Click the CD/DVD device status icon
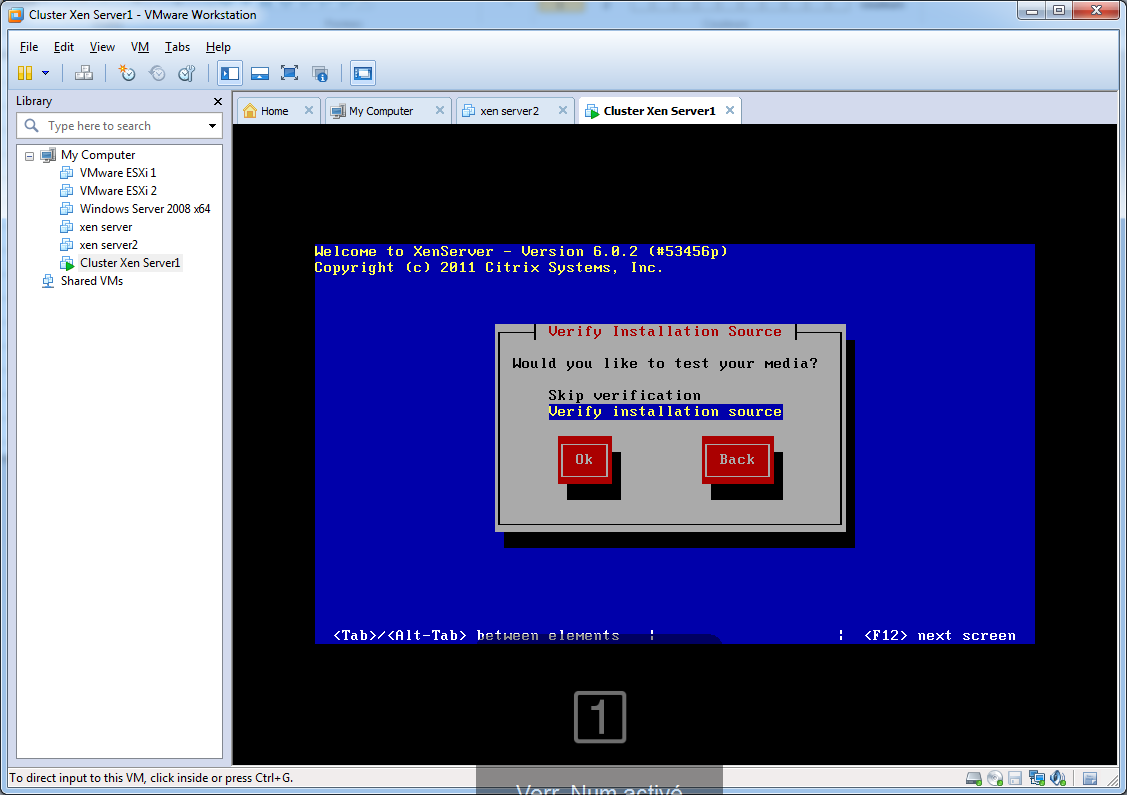The width and height of the screenshot is (1127, 795). pyautogui.click(x=994, y=778)
